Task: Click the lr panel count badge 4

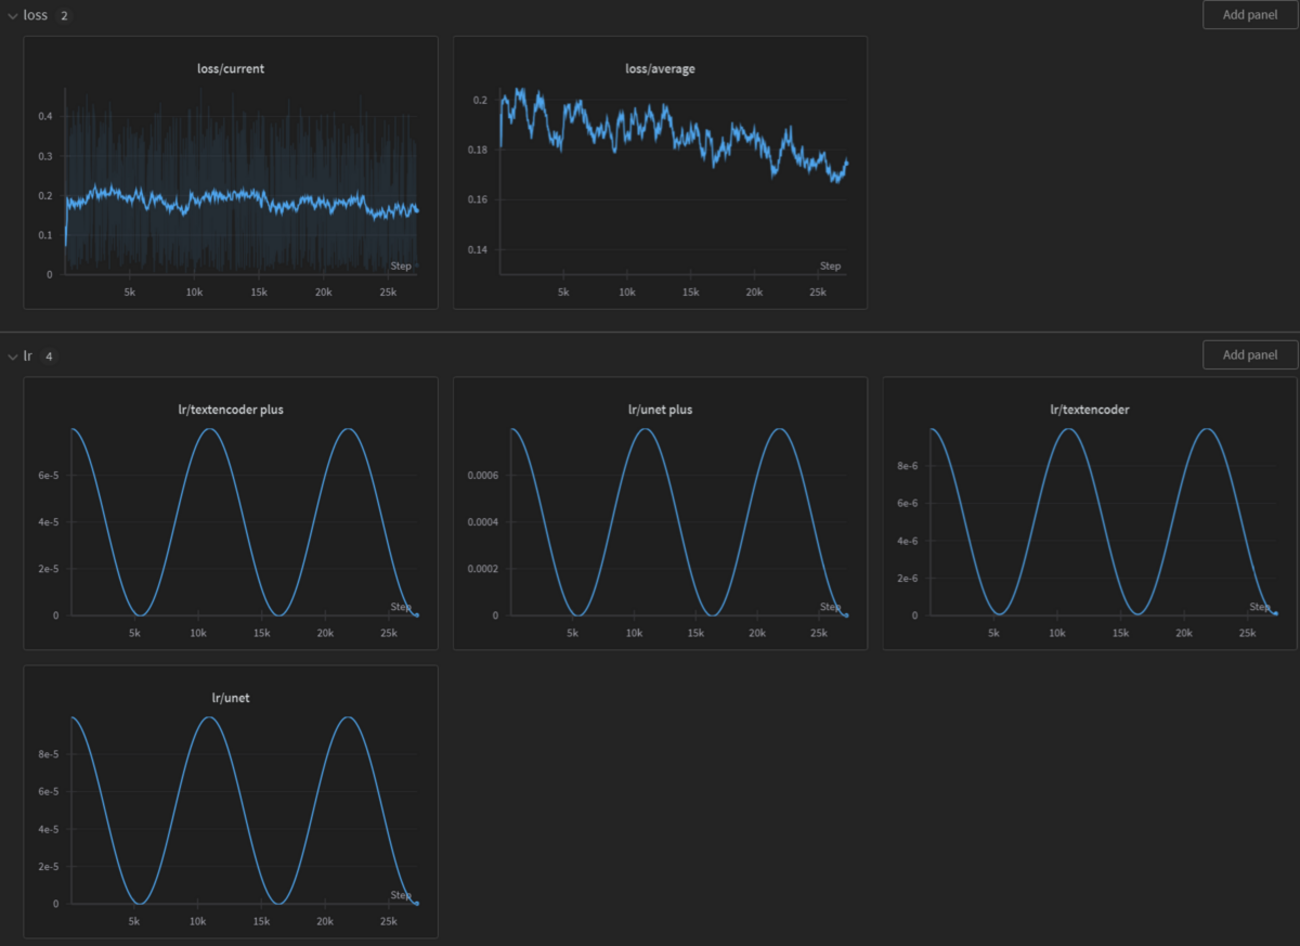Action: pyautogui.click(x=49, y=357)
